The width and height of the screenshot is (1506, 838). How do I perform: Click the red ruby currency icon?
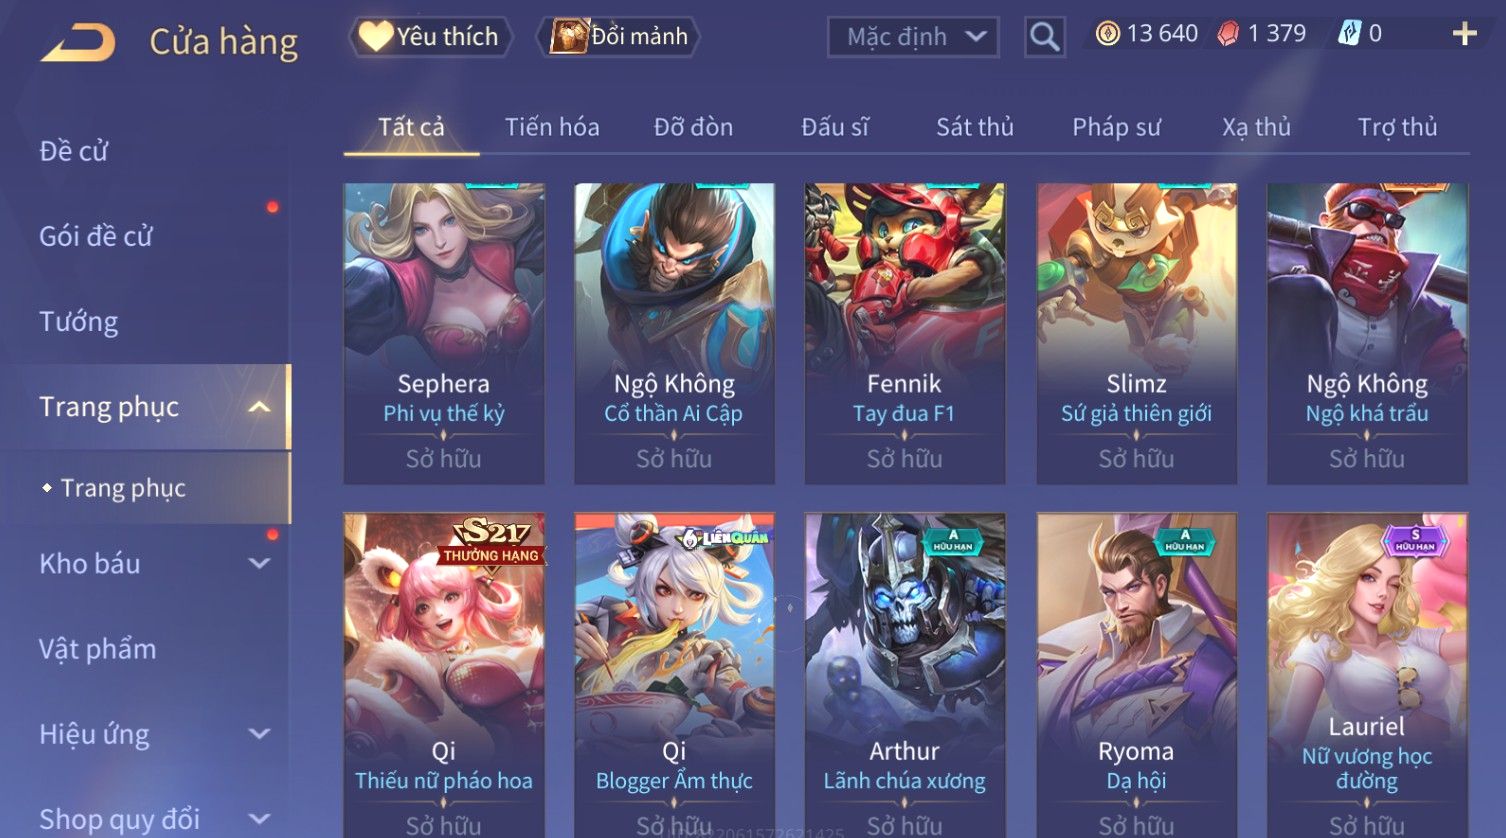pos(1227,34)
